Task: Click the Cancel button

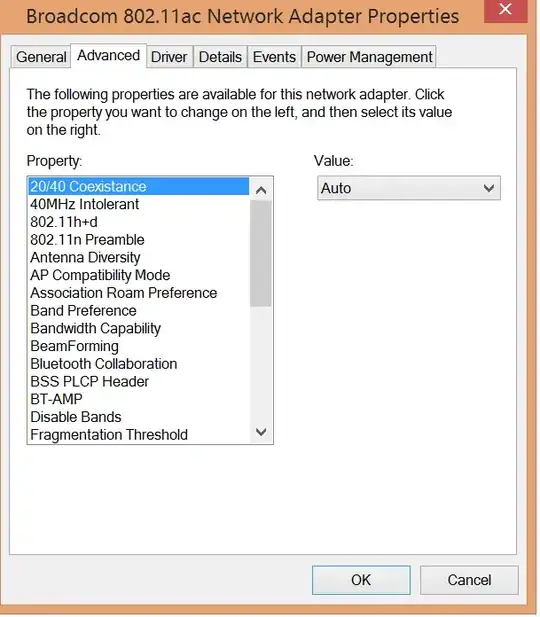Action: tap(469, 580)
